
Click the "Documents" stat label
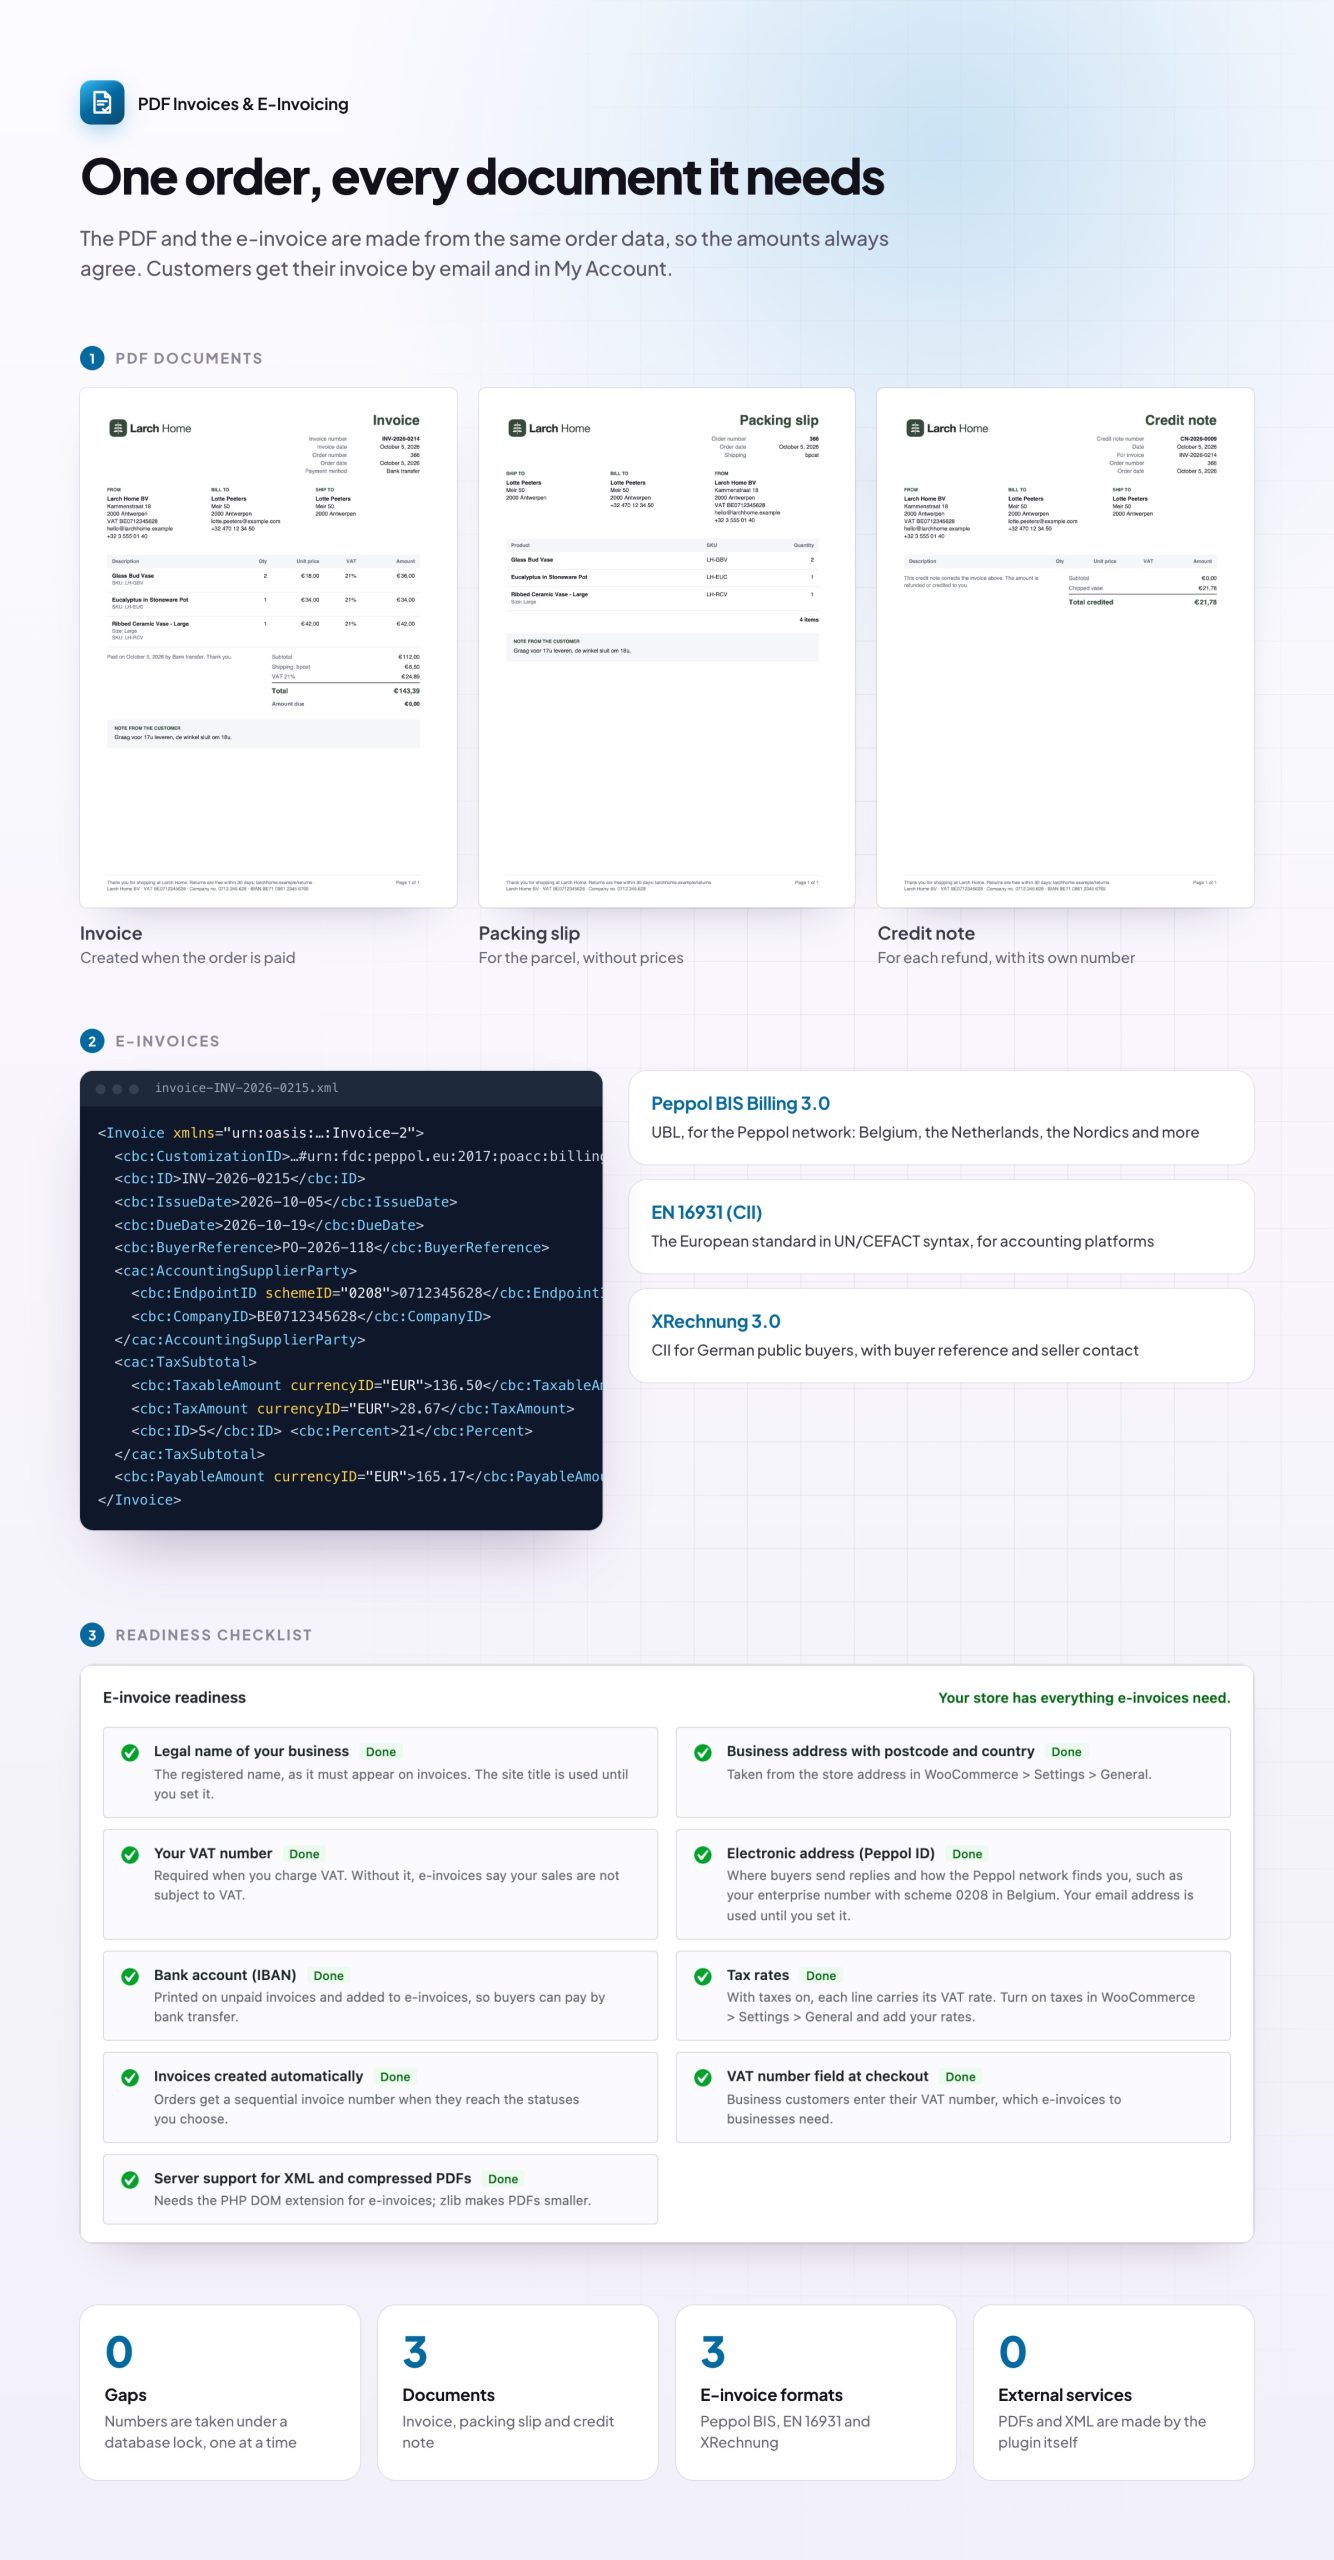pyautogui.click(x=448, y=2395)
